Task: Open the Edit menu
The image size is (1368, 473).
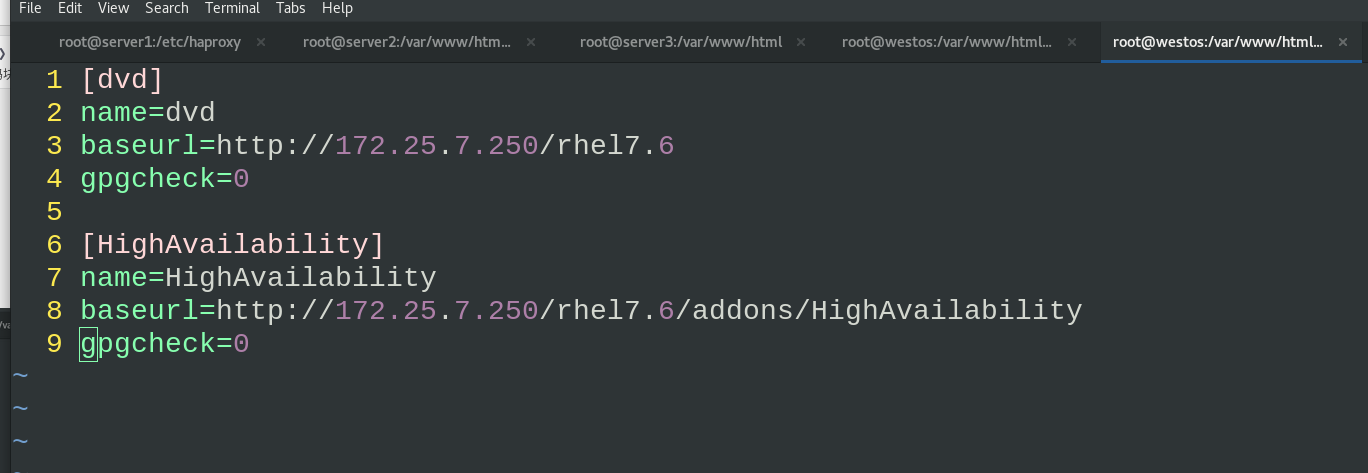Action: 70,8
